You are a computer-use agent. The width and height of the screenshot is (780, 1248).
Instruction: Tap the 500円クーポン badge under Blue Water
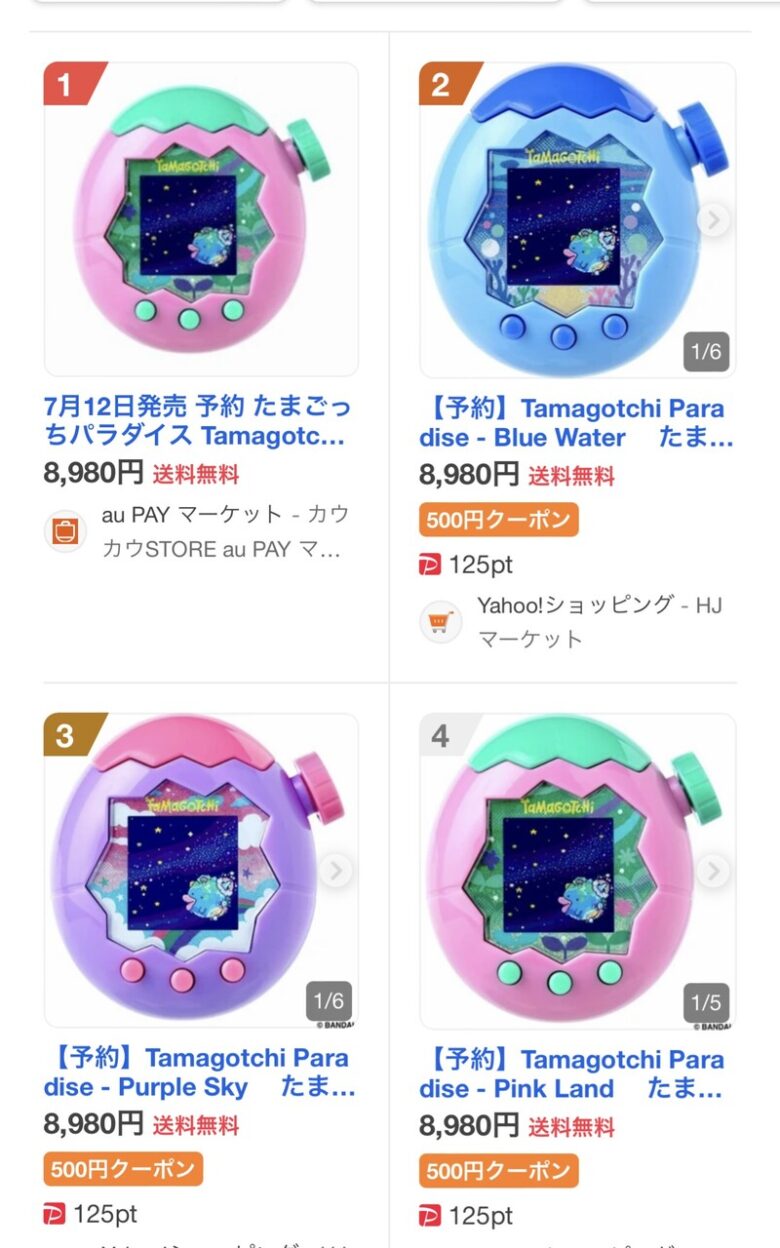[499, 520]
